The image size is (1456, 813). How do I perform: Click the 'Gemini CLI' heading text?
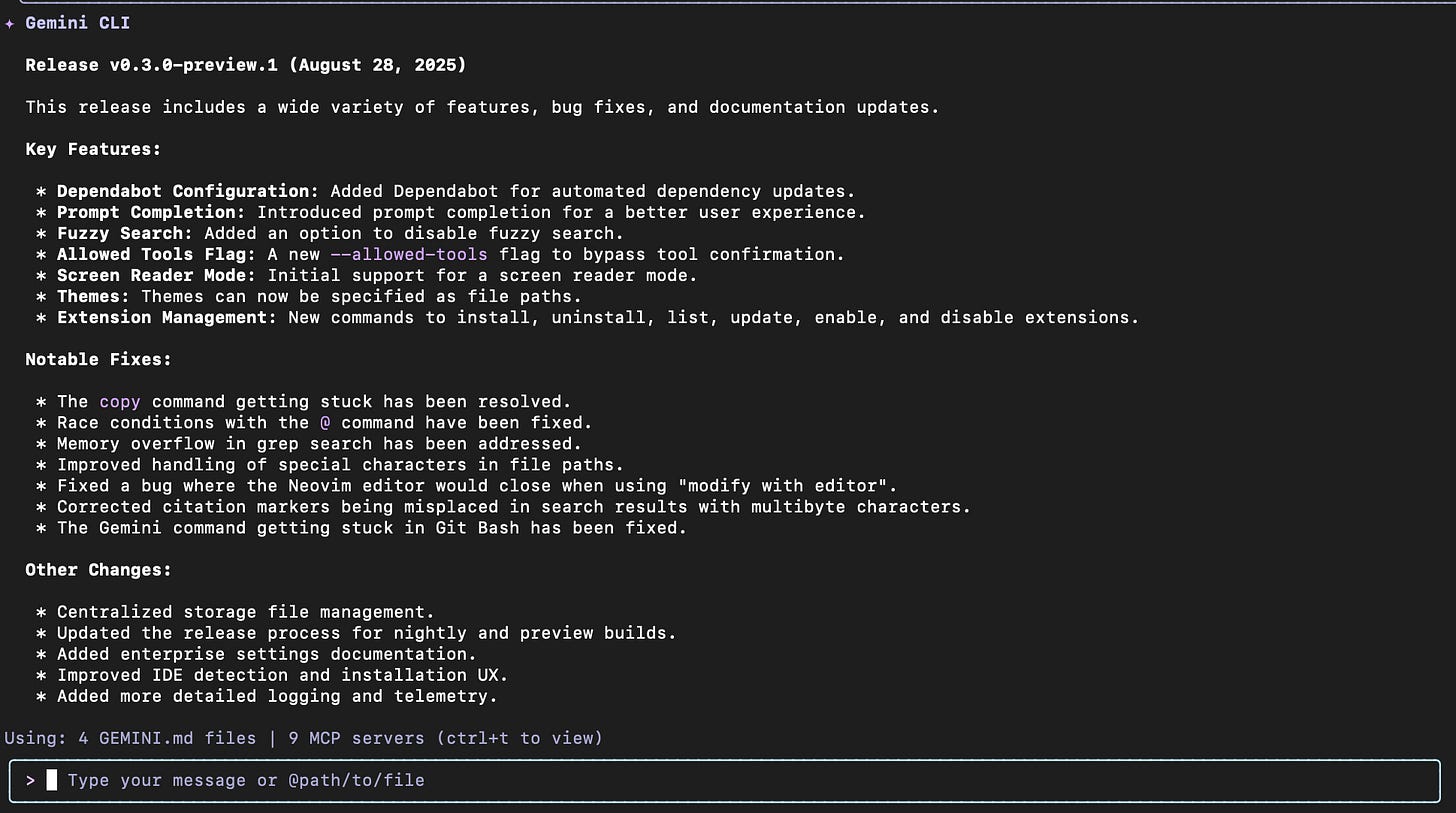pyautogui.click(x=78, y=23)
